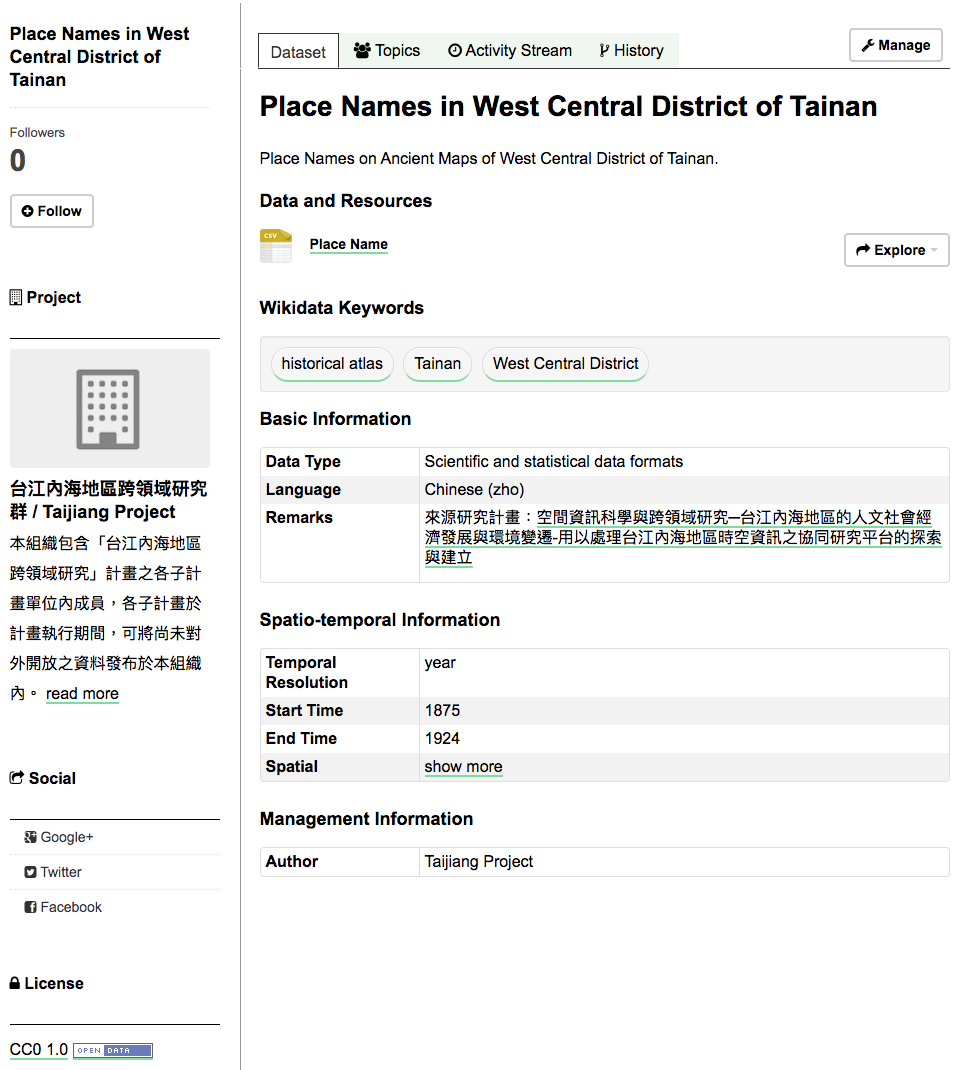This screenshot has width=962, height=1070.
Task: Click the clock icon on Activity Stream tab
Action: click(455, 50)
